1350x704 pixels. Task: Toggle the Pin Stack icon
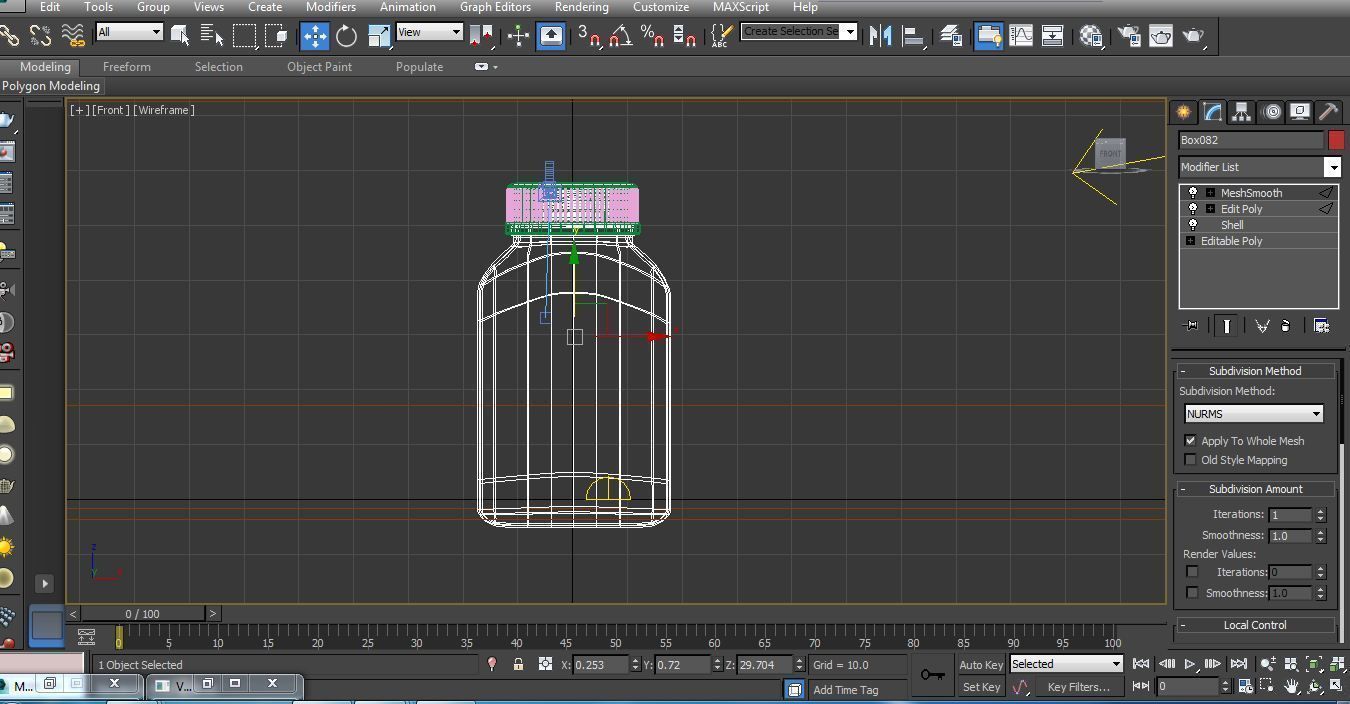tap(1191, 326)
